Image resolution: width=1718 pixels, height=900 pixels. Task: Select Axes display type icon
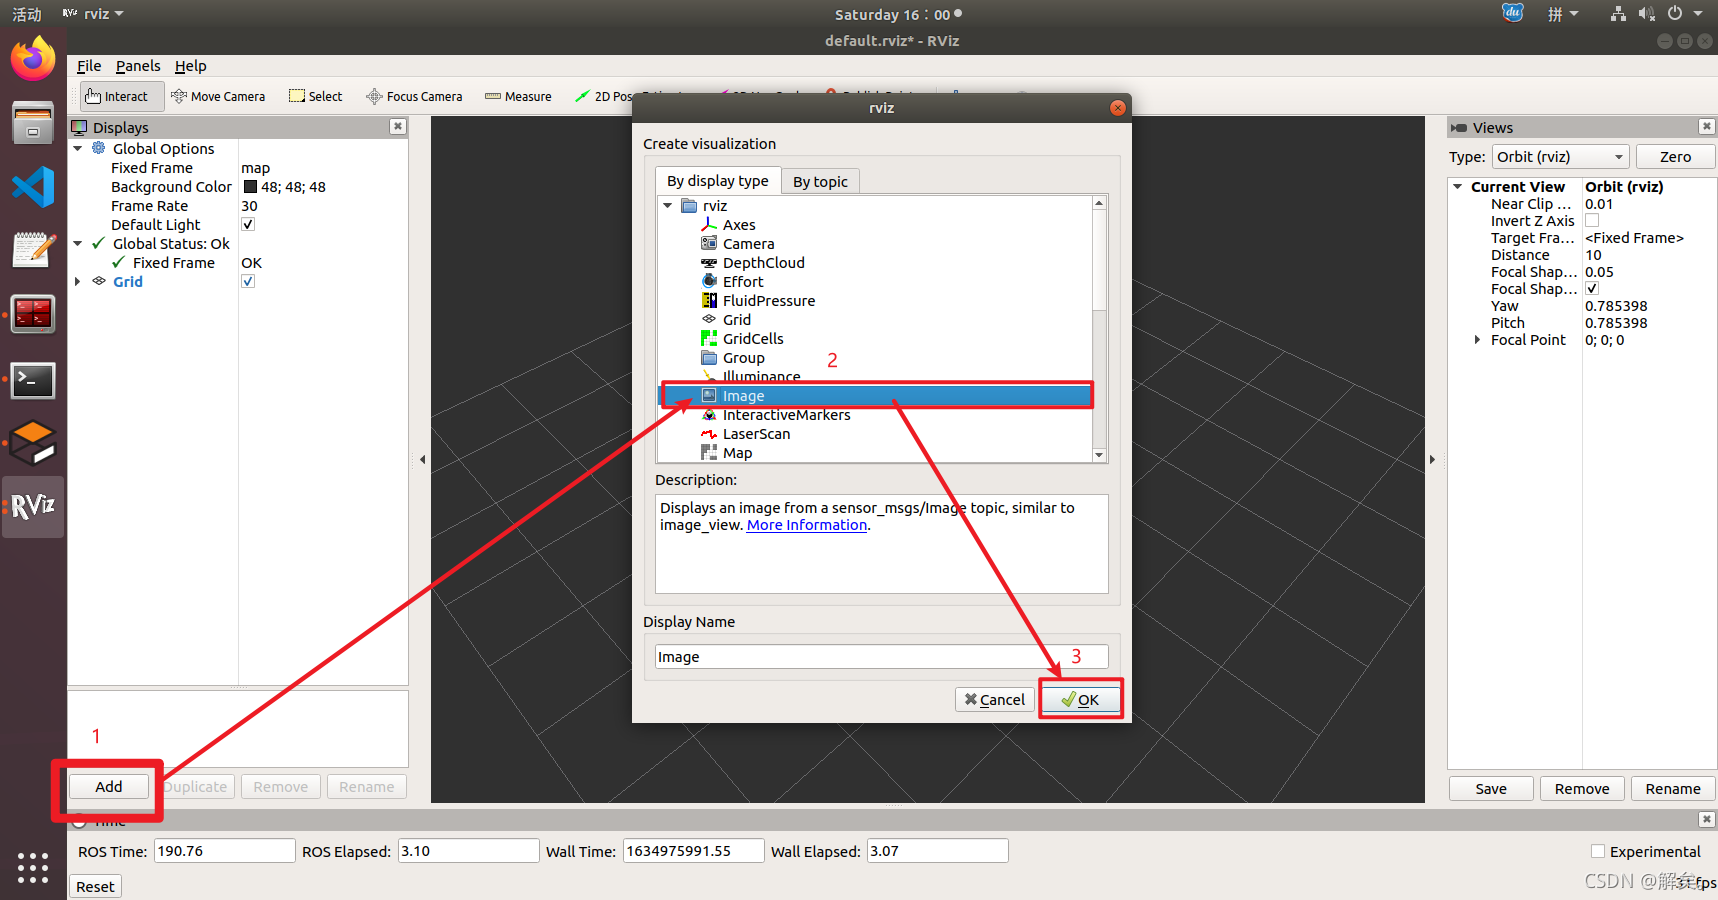709,225
